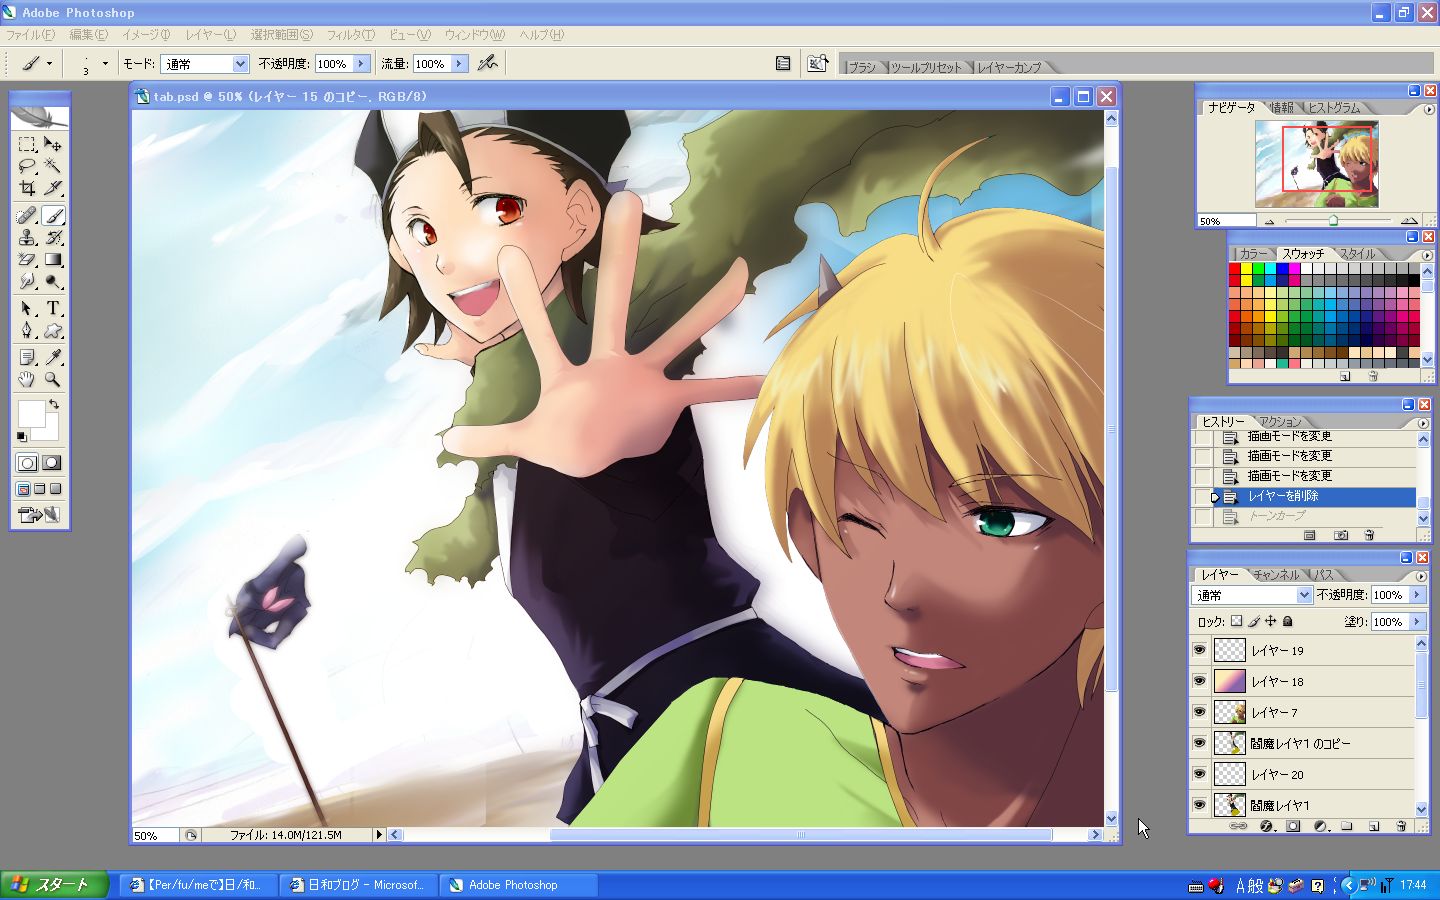Viewport: 1440px width, 900px height.
Task: Toggle lock transparent pixels in Layers panel
Action: tap(1236, 621)
